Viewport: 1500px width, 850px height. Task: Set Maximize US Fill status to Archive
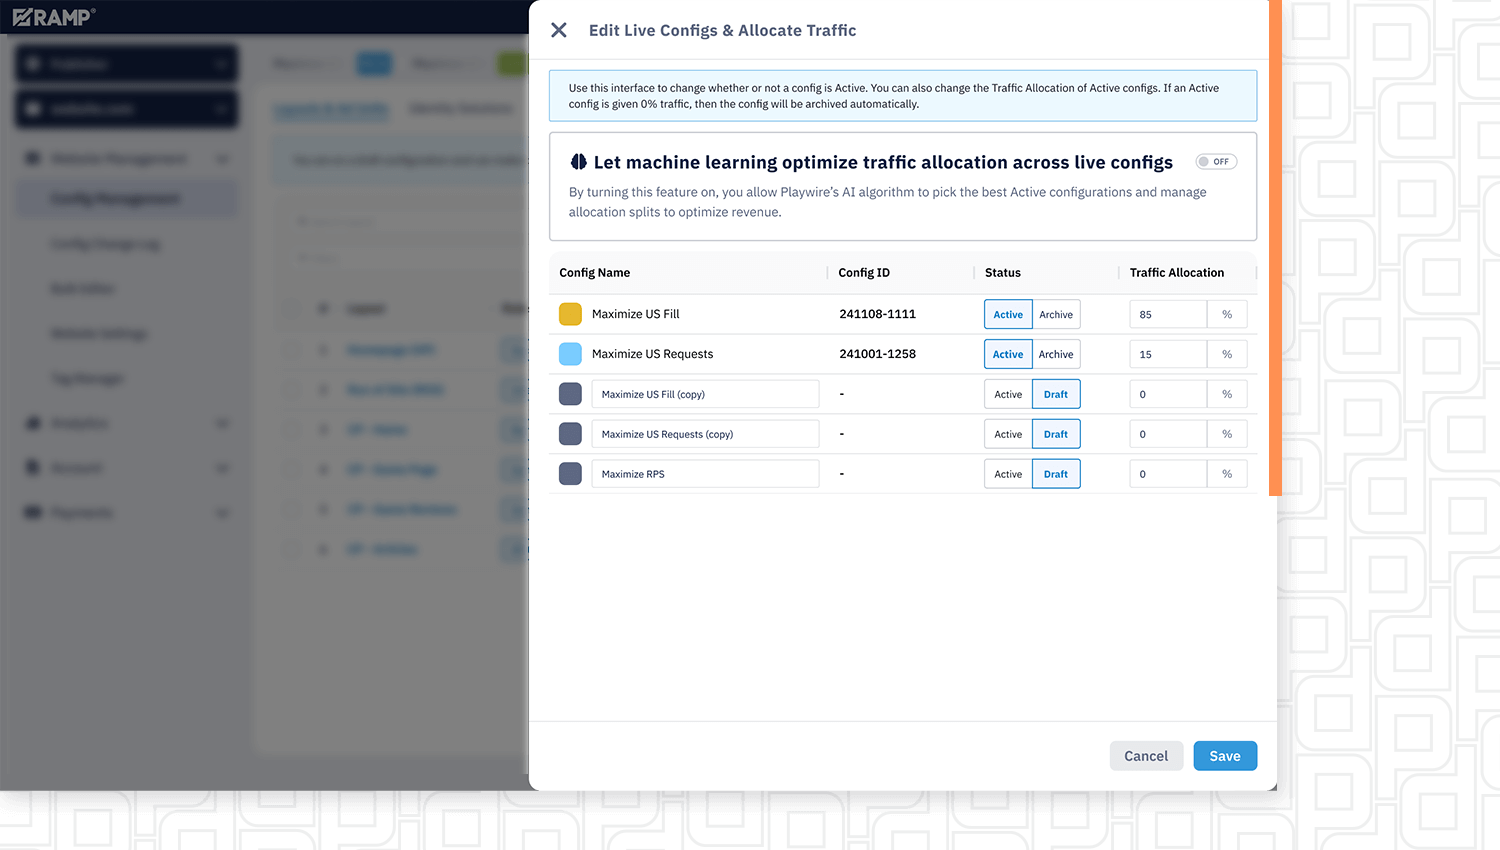coord(1056,314)
